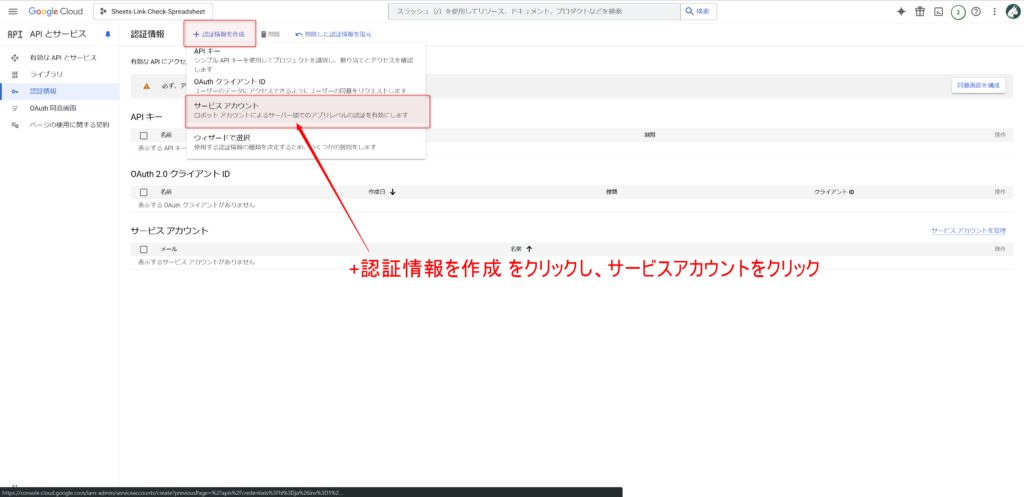Sort OAuth clients by 作成日 column arrow
Screen dimensions: 1024x497
pos(393,191)
